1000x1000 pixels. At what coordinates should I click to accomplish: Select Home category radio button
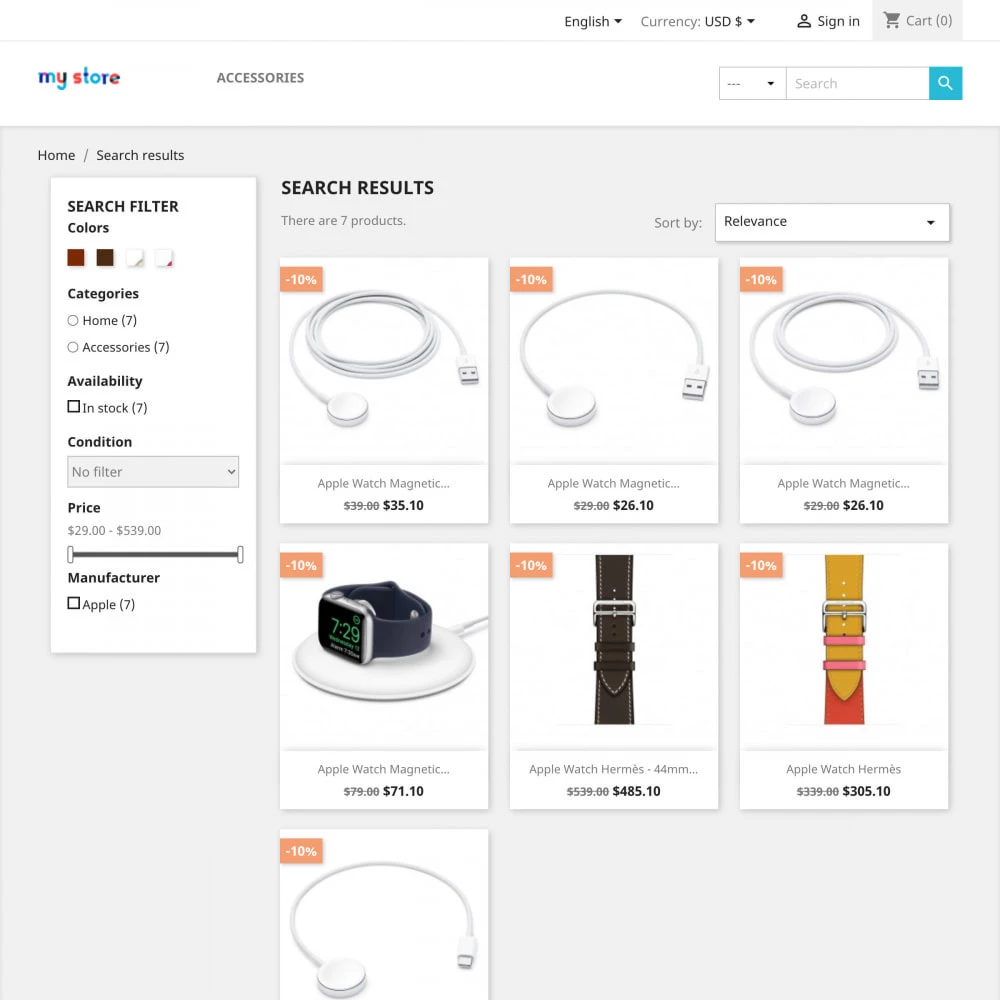coord(73,320)
